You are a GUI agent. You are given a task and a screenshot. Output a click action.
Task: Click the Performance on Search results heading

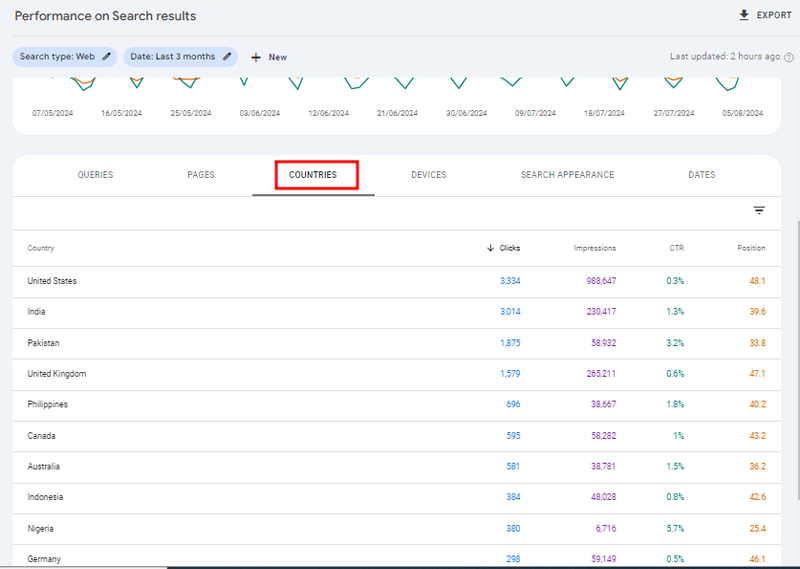point(105,16)
